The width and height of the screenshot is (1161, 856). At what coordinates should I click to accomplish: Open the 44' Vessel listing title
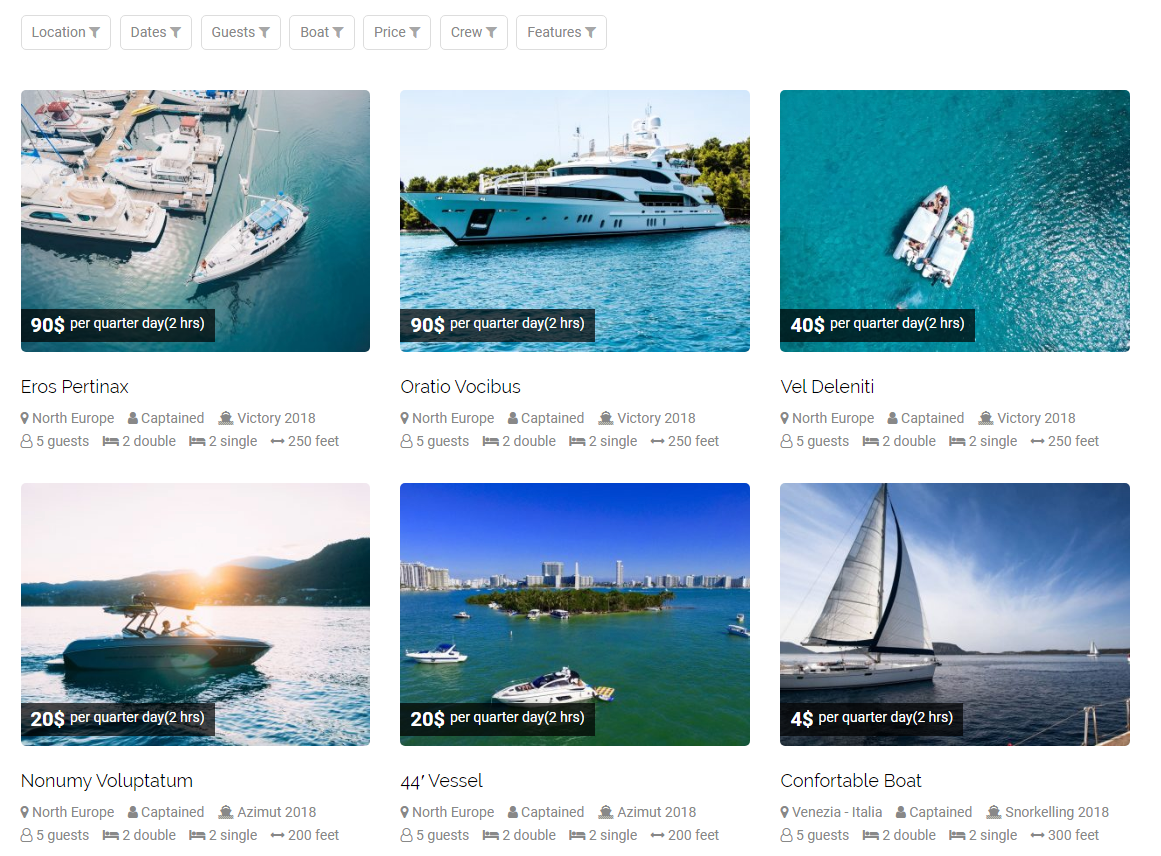pyautogui.click(x=441, y=780)
